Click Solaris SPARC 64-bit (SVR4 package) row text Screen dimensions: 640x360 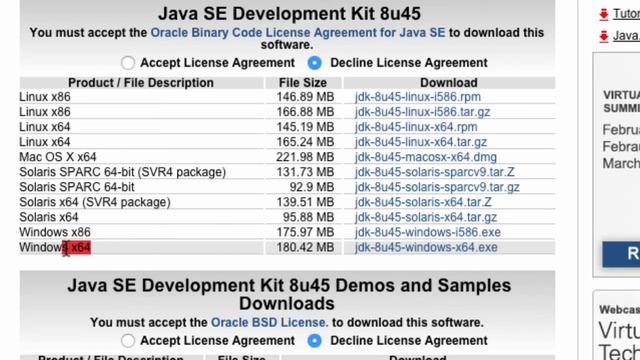[122, 172]
